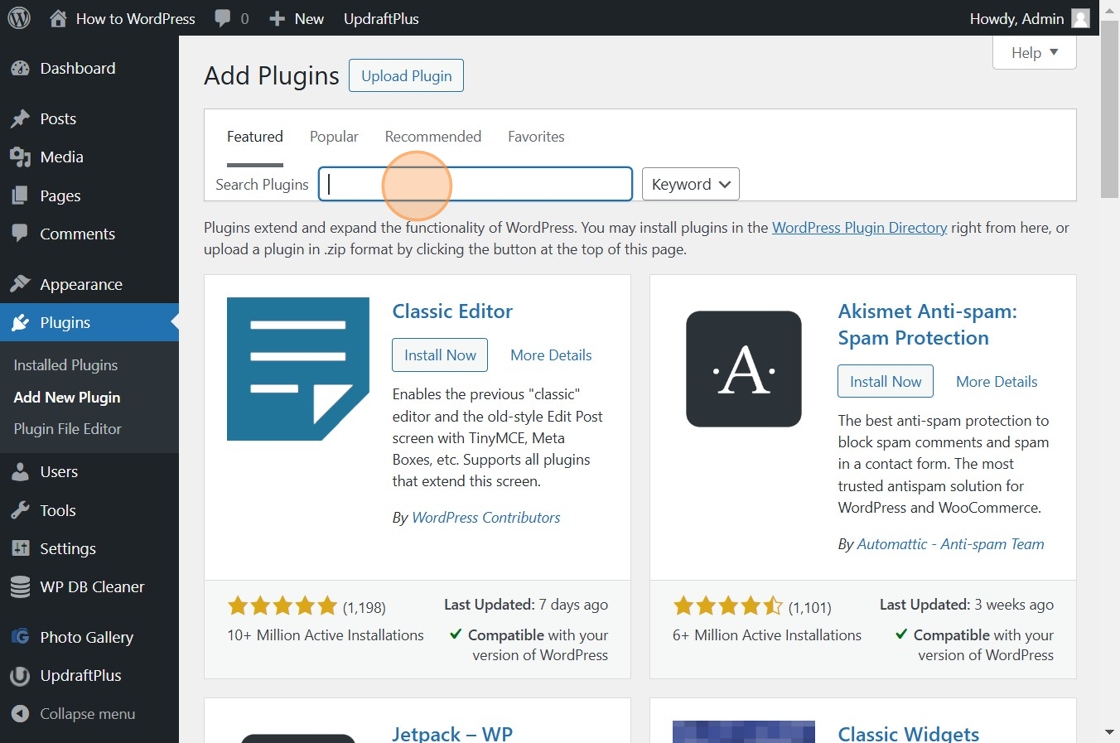Open More Details for Akismet
Viewport: 1120px width, 743px height.
(x=996, y=382)
